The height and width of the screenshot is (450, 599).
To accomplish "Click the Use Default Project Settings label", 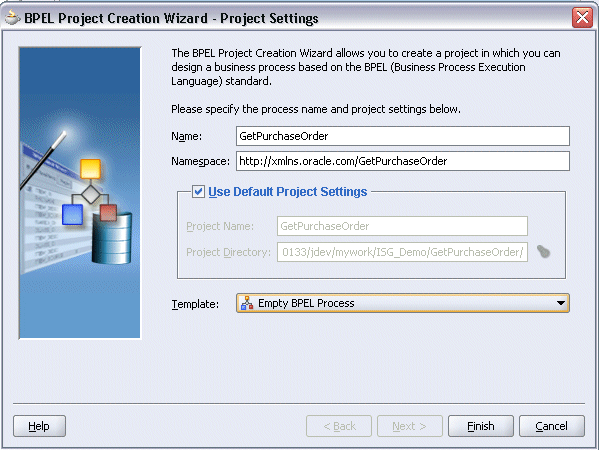I will point(288,191).
